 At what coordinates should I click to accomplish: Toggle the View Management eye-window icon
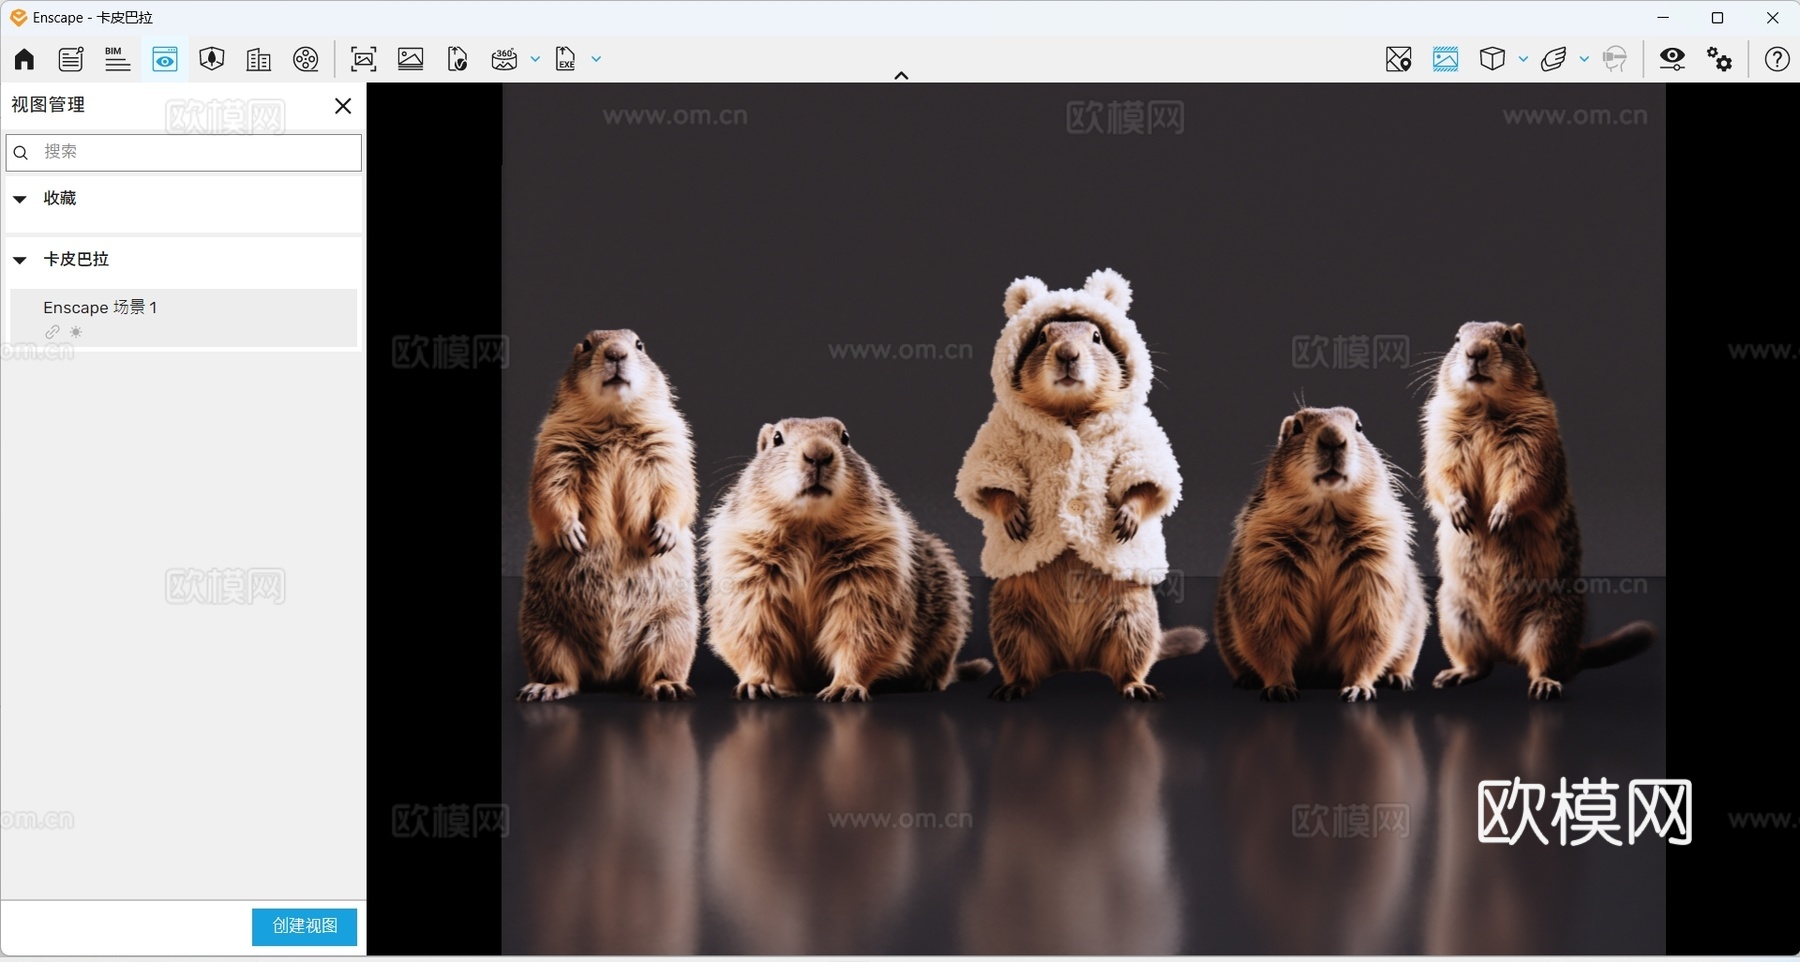tap(165, 59)
